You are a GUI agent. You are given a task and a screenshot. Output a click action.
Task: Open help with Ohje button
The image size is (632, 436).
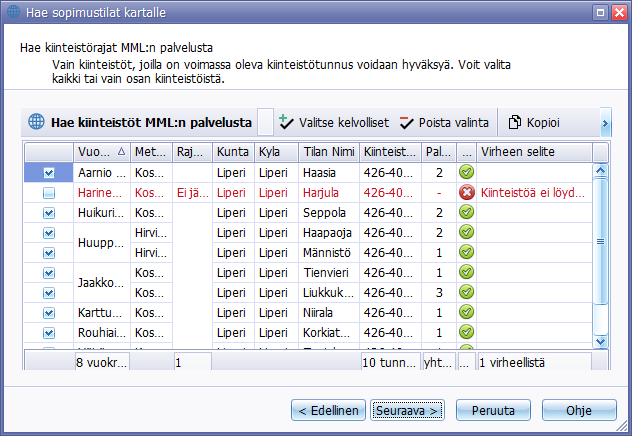[579, 410]
